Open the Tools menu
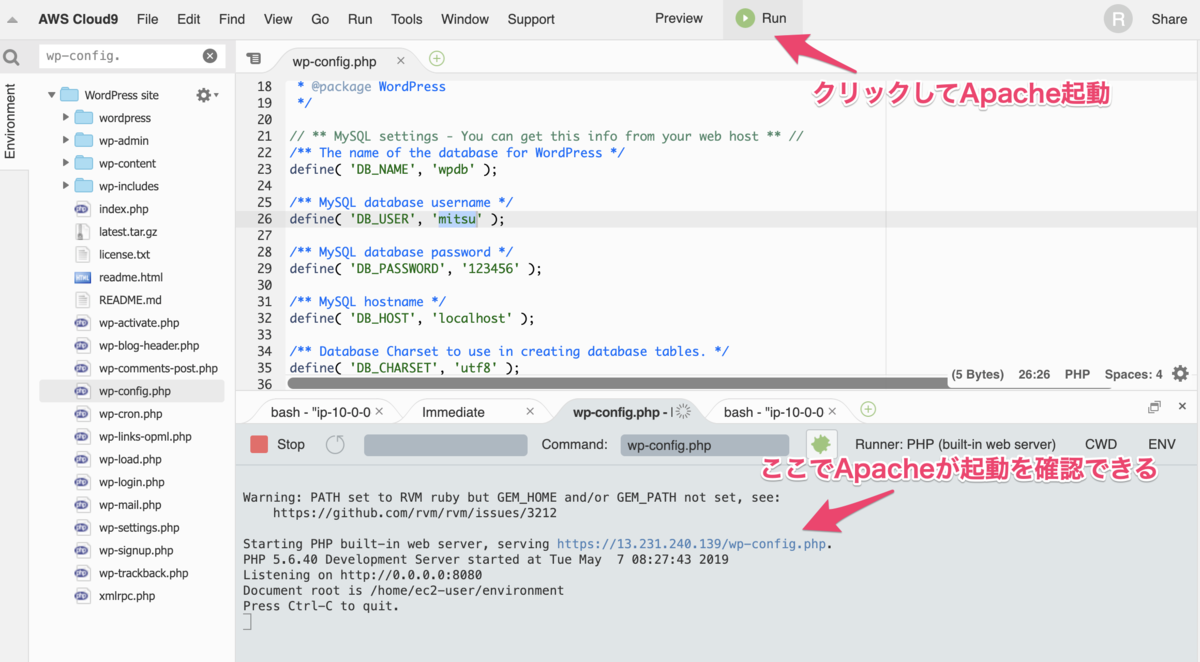Viewport: 1200px width, 662px height. [x=407, y=19]
